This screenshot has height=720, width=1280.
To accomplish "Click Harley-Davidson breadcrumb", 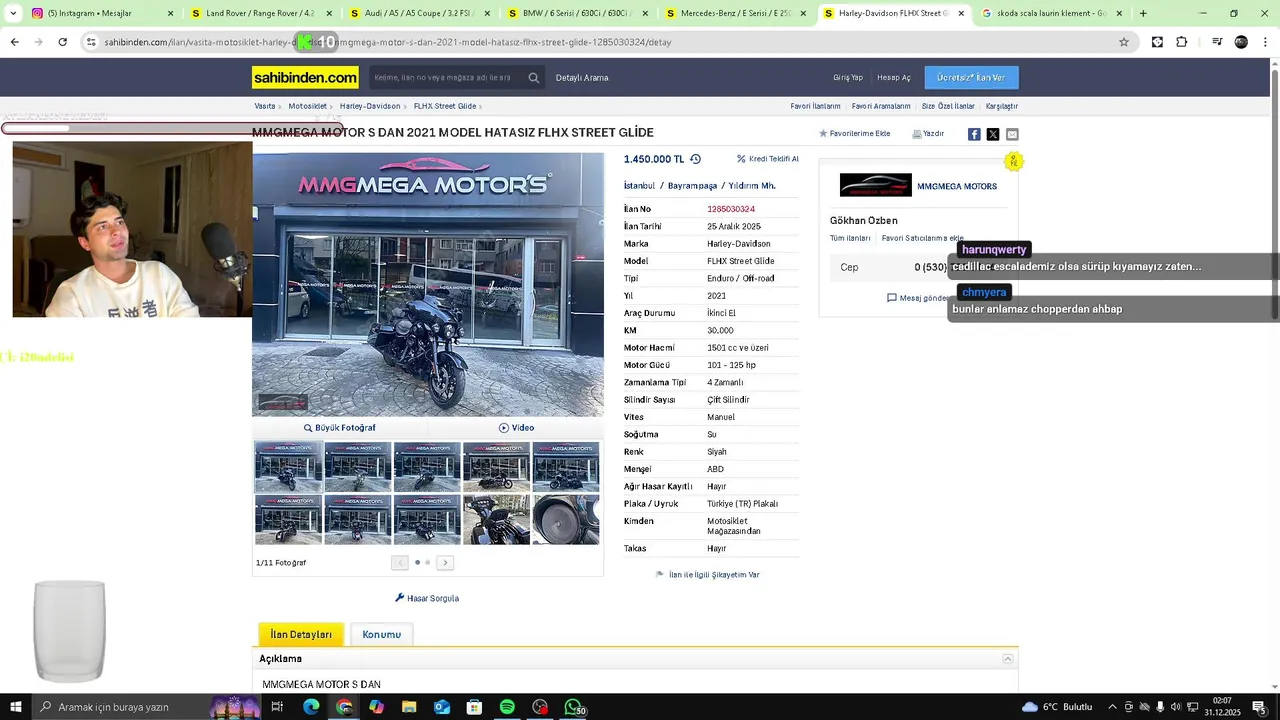I will (370, 106).
